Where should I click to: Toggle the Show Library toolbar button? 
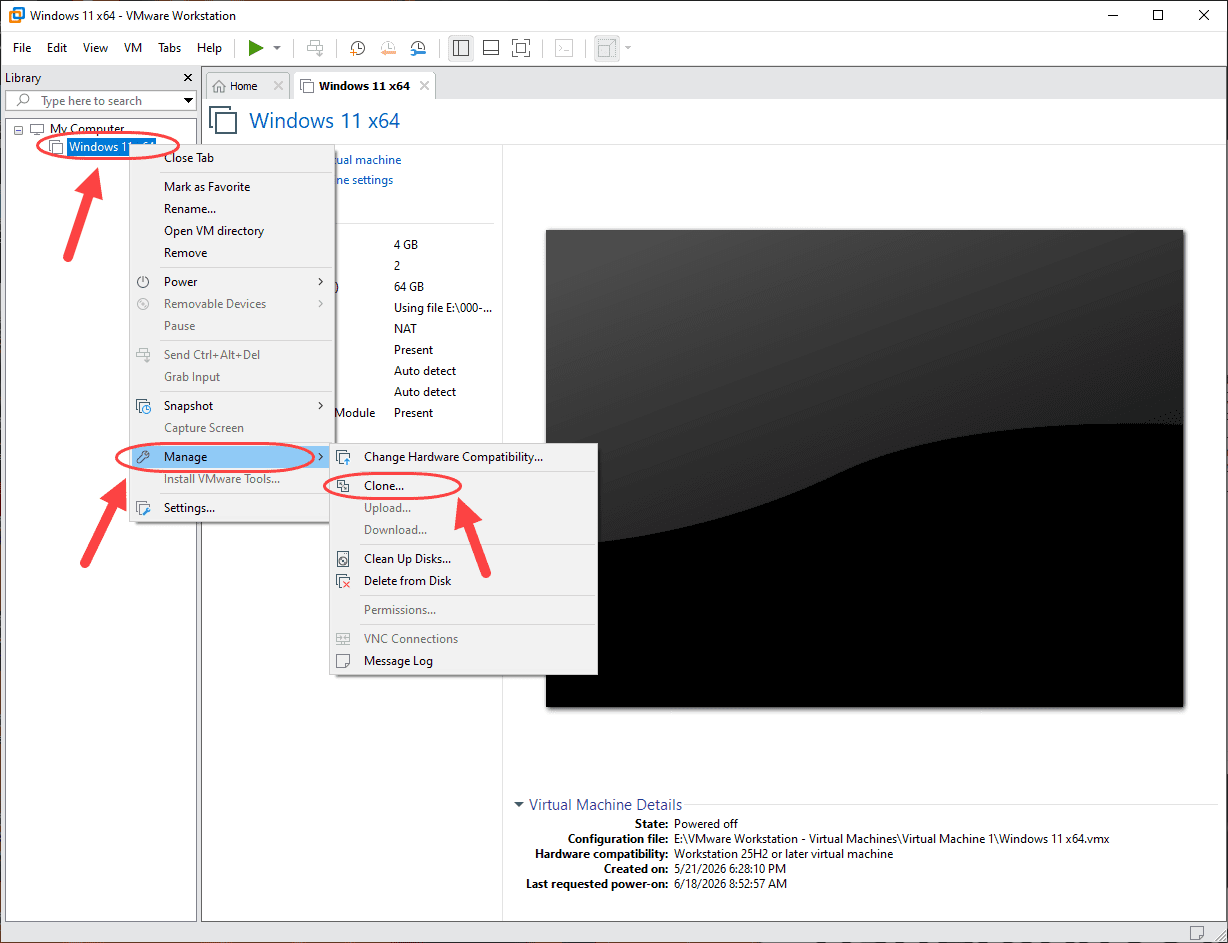(x=461, y=48)
